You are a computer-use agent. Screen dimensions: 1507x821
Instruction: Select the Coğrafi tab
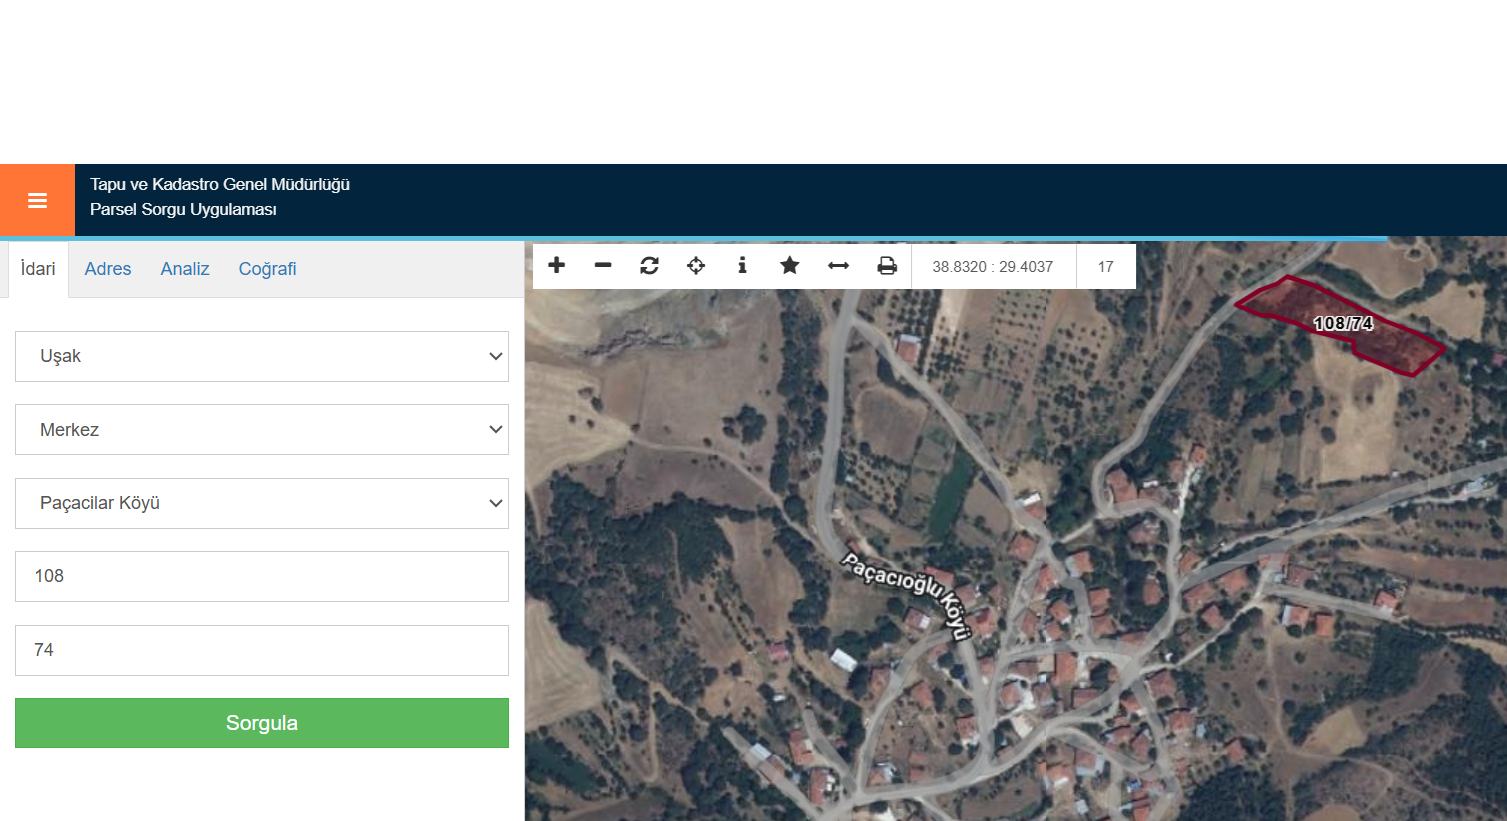(267, 269)
